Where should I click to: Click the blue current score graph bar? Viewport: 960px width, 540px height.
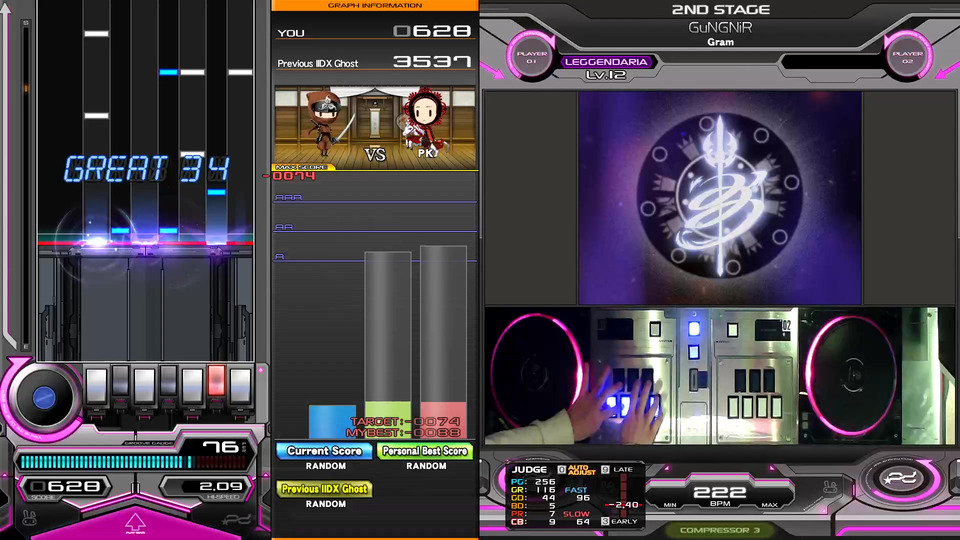pos(332,421)
